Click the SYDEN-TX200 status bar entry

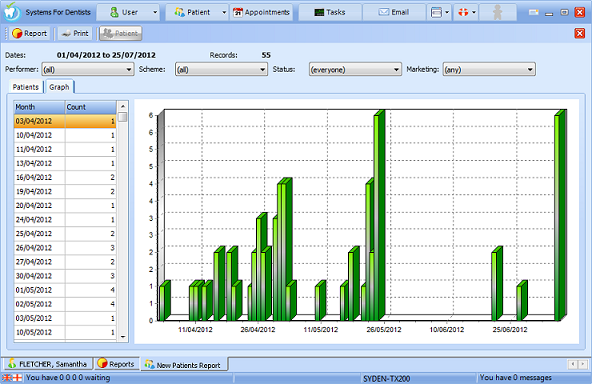coord(386,378)
